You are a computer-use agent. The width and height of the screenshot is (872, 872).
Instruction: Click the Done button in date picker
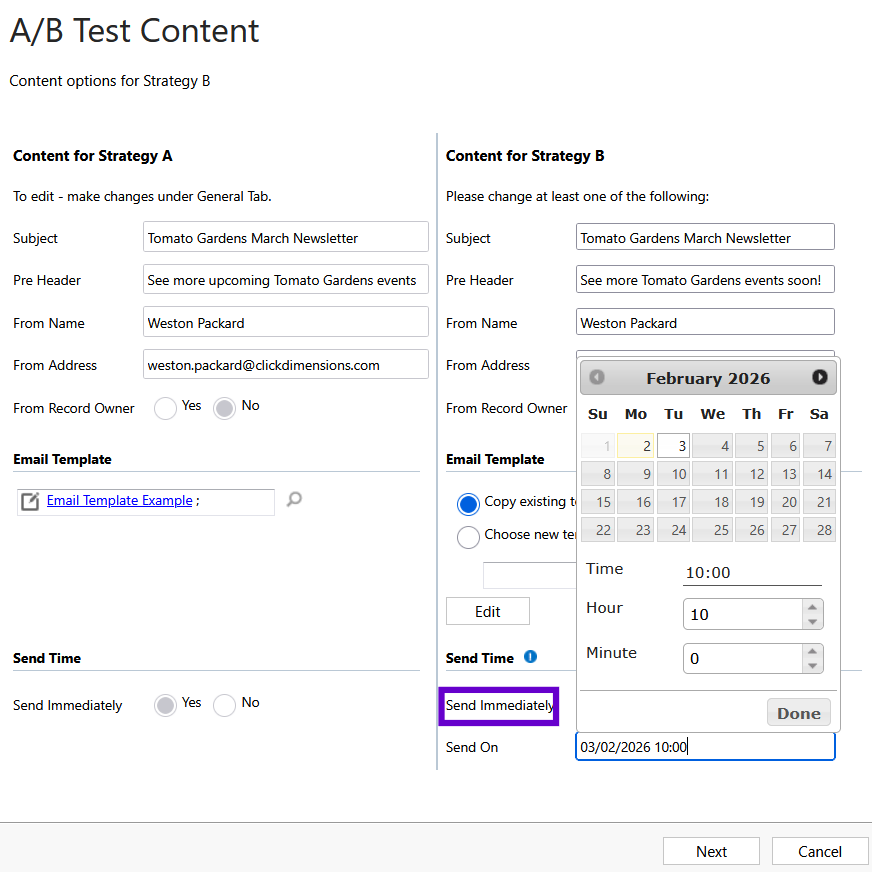[x=799, y=713]
